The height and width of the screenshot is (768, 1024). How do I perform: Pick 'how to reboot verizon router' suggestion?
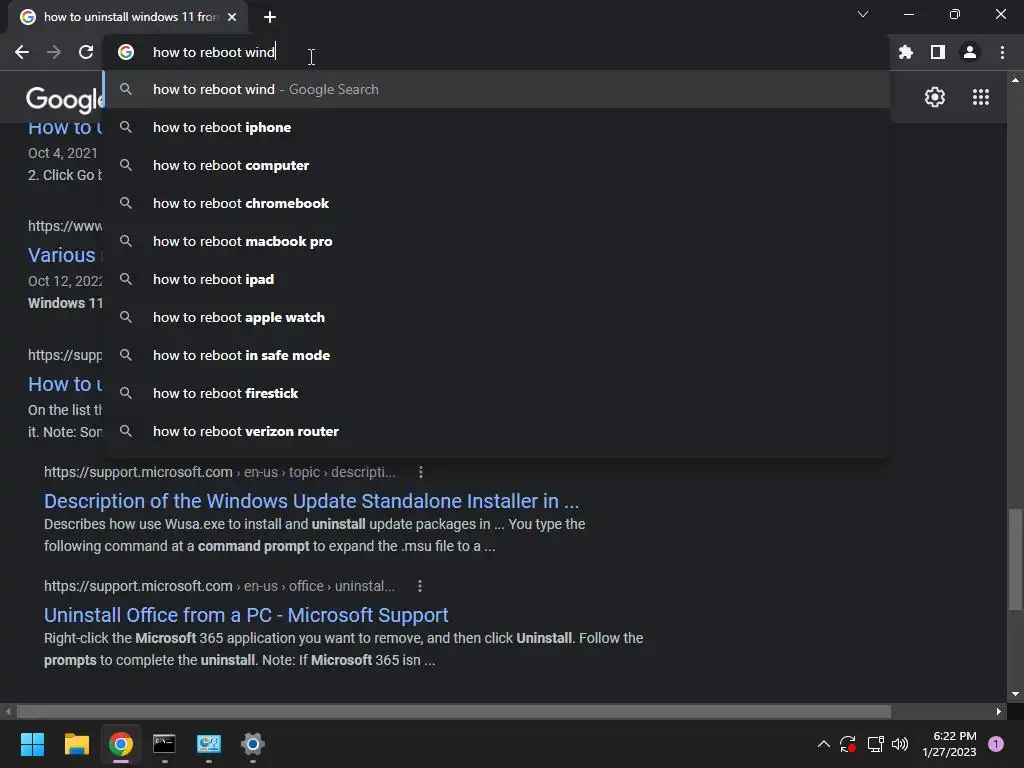point(496,430)
